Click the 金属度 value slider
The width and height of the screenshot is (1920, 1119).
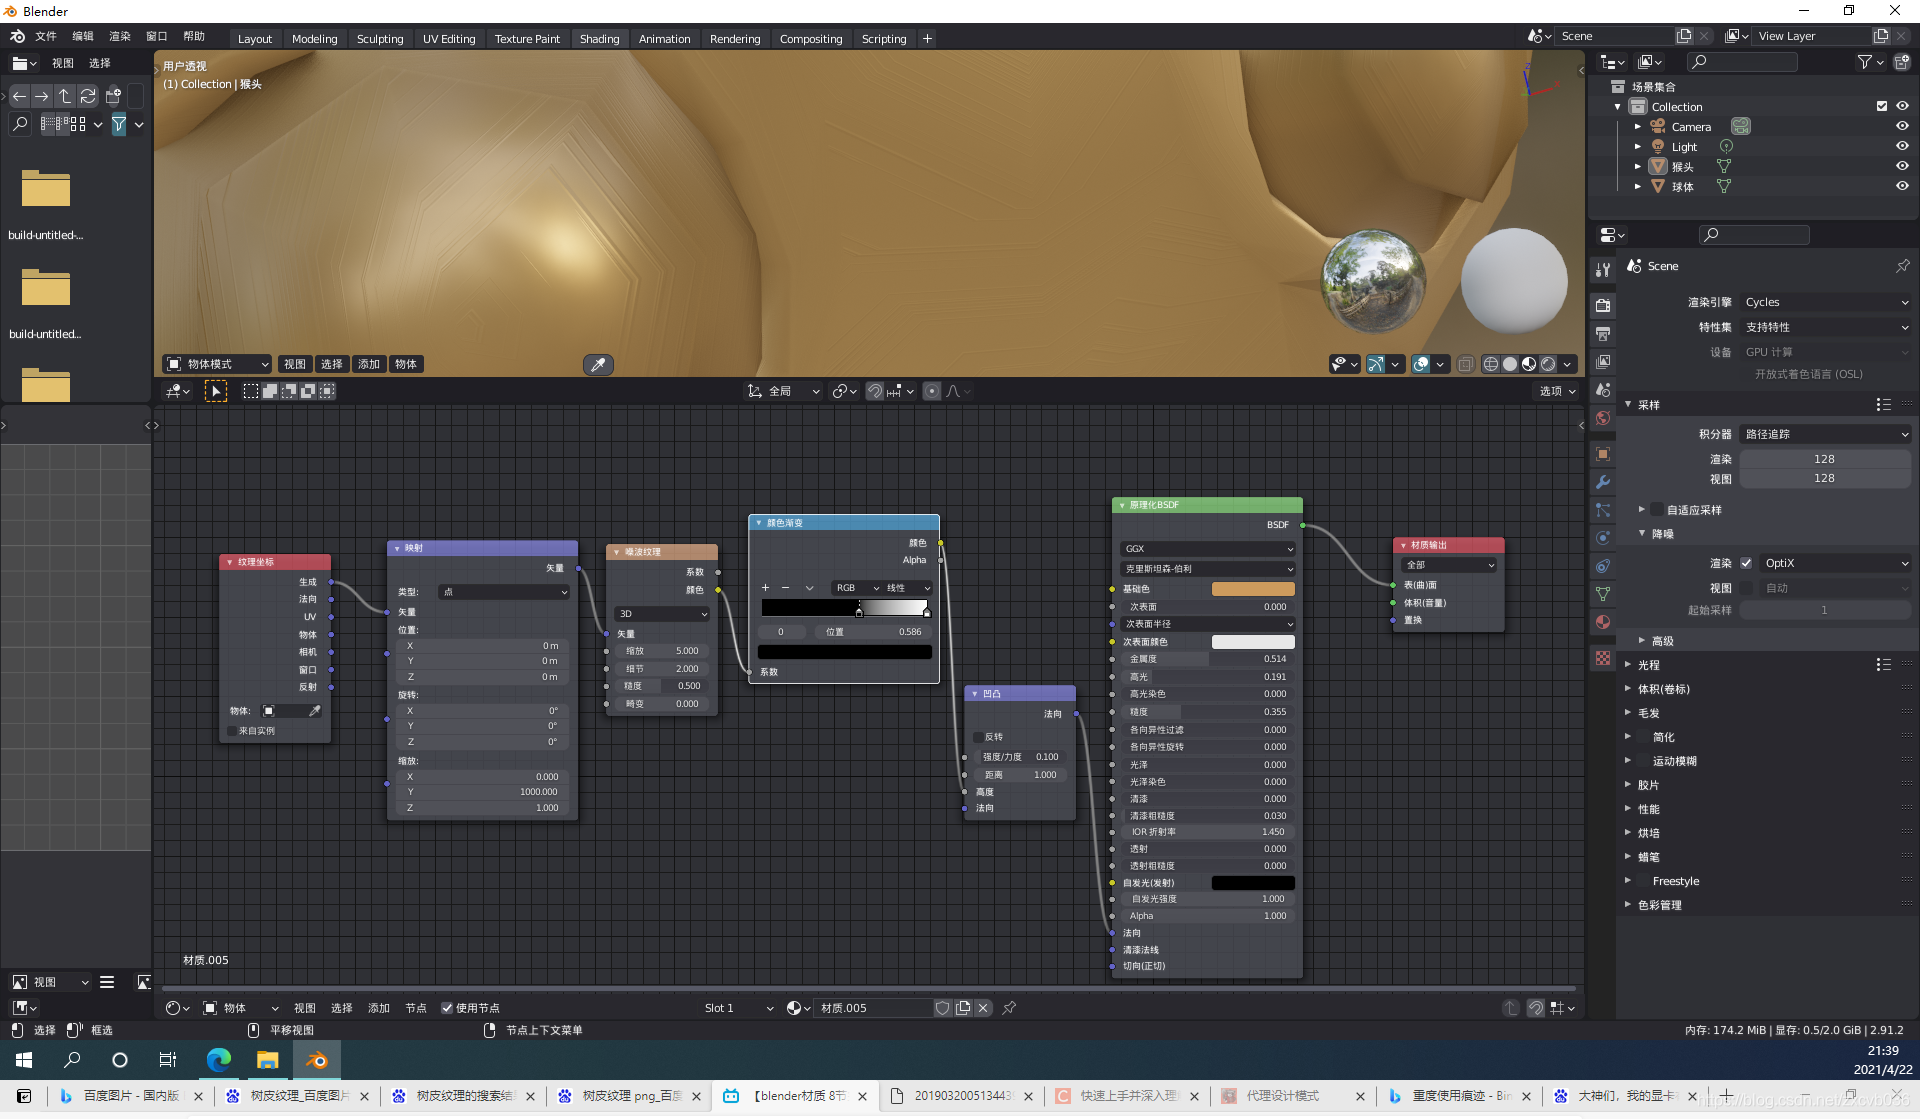pyautogui.click(x=1207, y=659)
